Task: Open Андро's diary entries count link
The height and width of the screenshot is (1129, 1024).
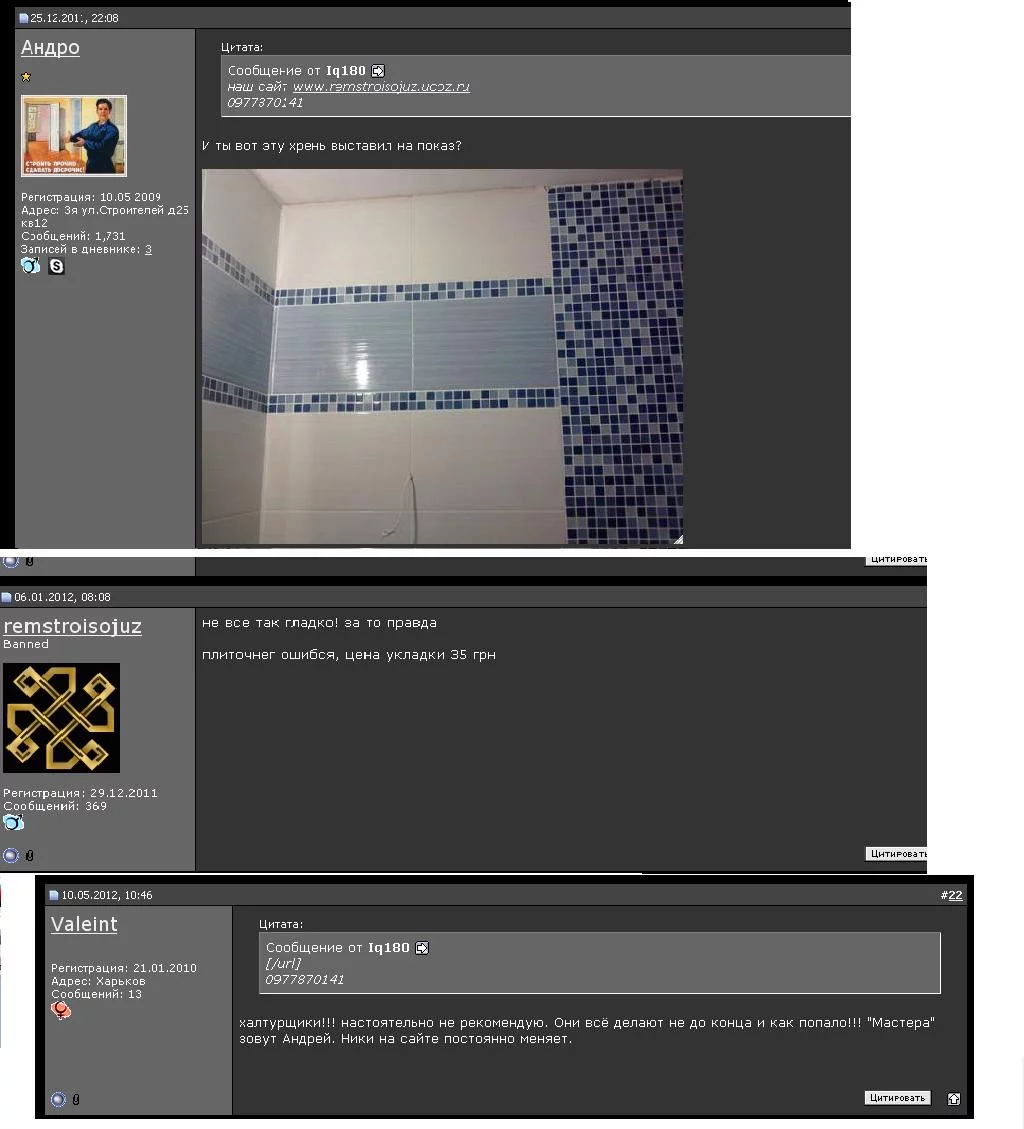Action: [x=148, y=250]
